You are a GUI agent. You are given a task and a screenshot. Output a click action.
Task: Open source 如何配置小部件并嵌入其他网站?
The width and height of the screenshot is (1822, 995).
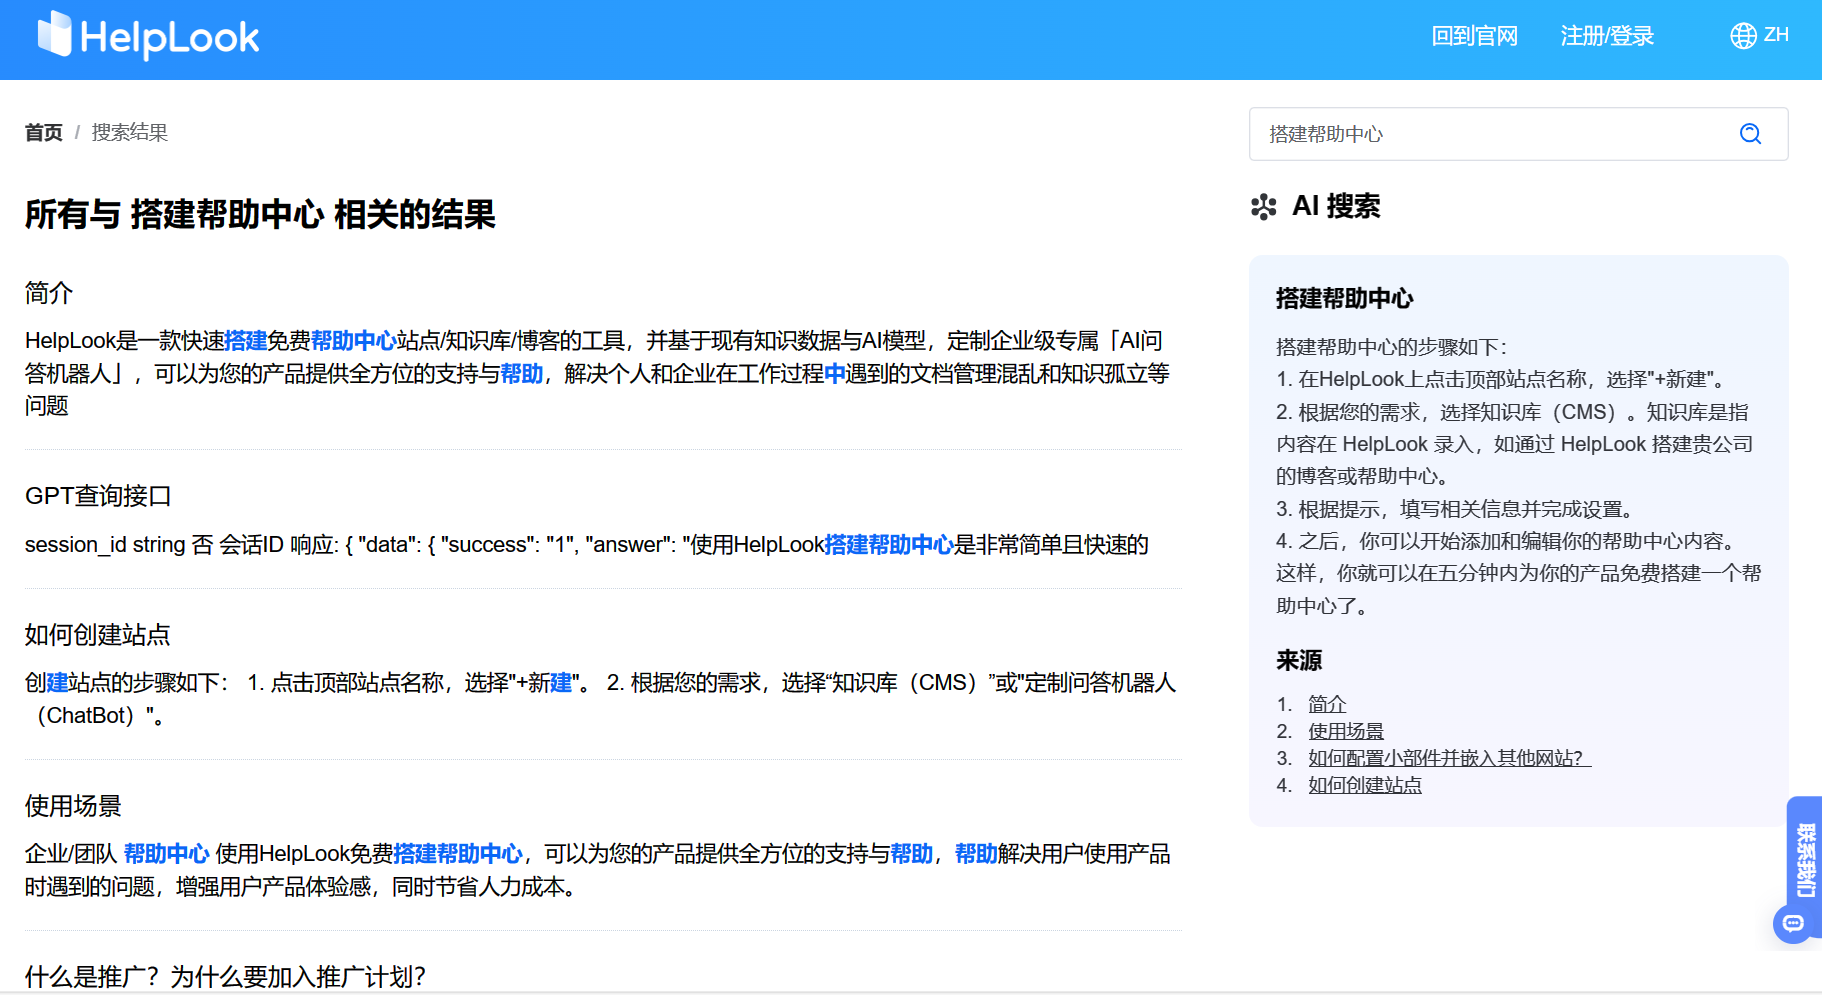point(1448,758)
